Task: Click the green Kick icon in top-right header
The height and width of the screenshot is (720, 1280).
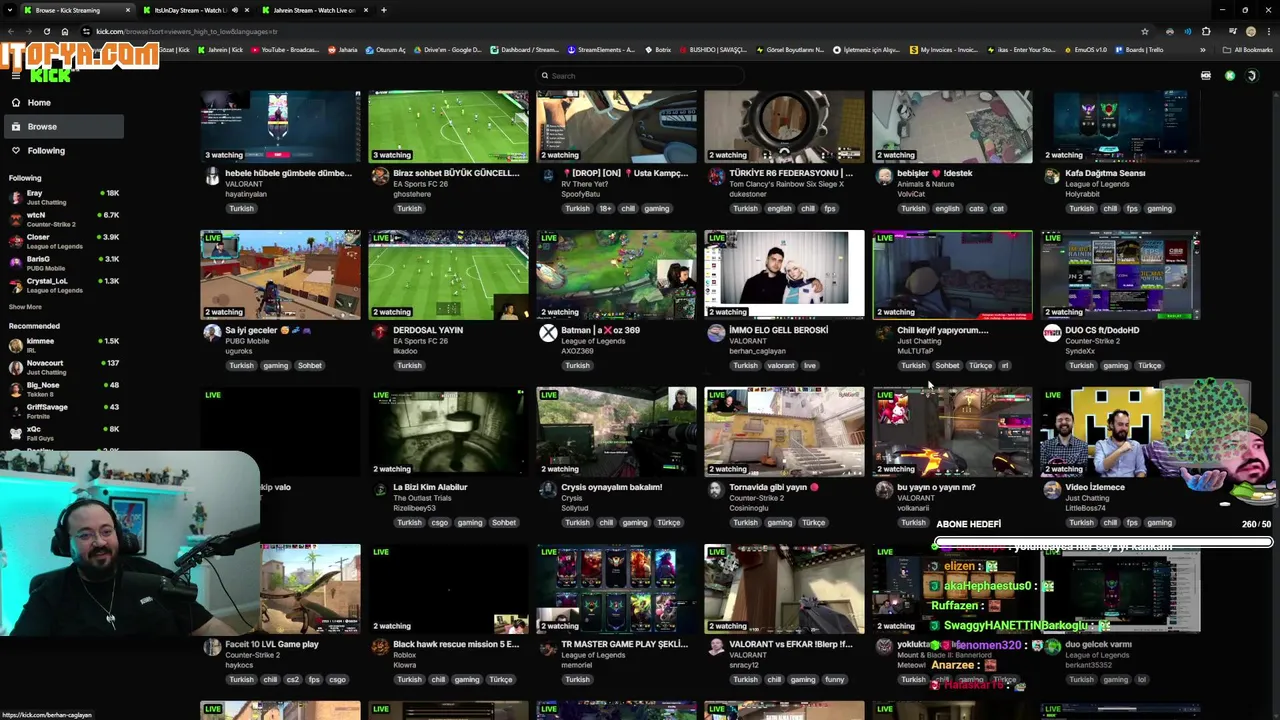Action: coord(1230,76)
